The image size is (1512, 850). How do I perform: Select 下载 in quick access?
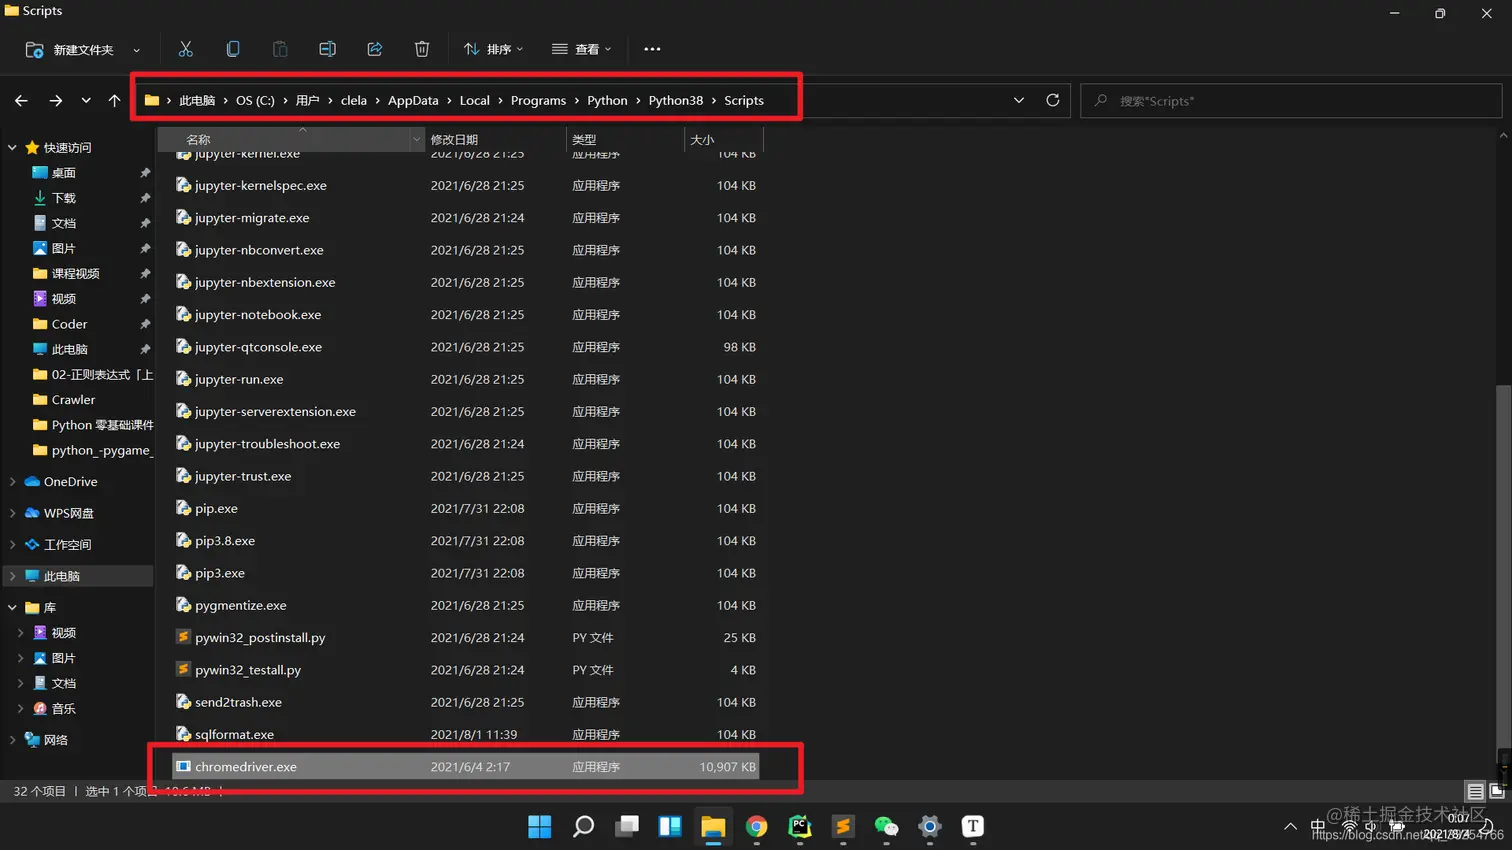point(63,198)
